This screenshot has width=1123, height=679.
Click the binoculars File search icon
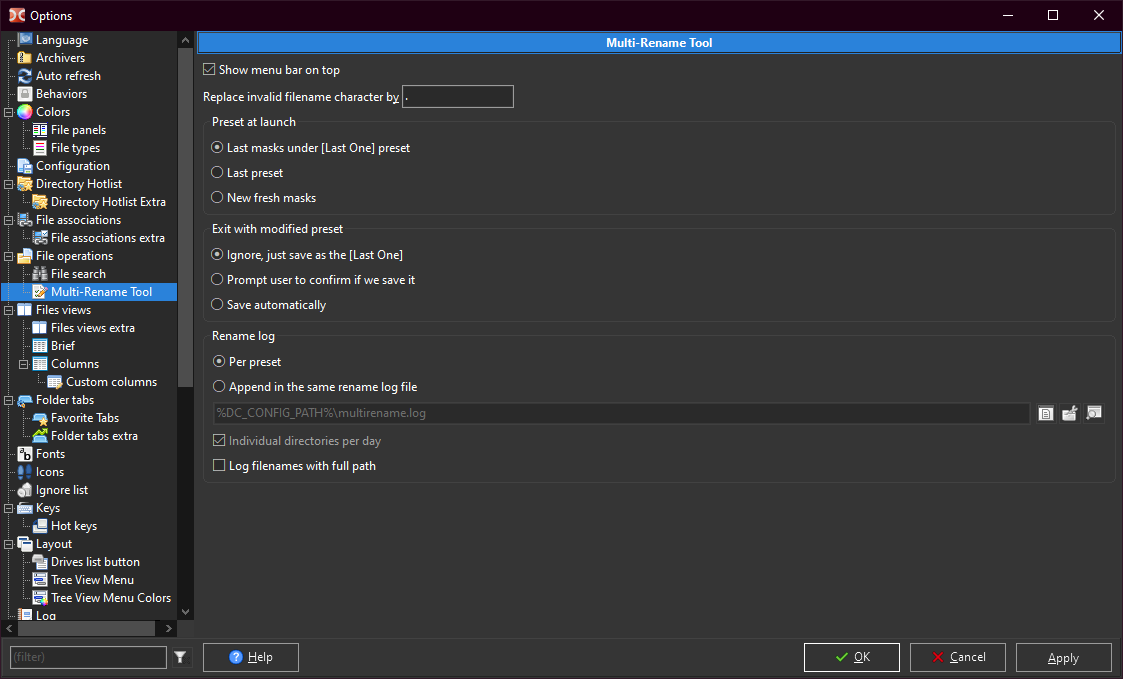point(40,274)
